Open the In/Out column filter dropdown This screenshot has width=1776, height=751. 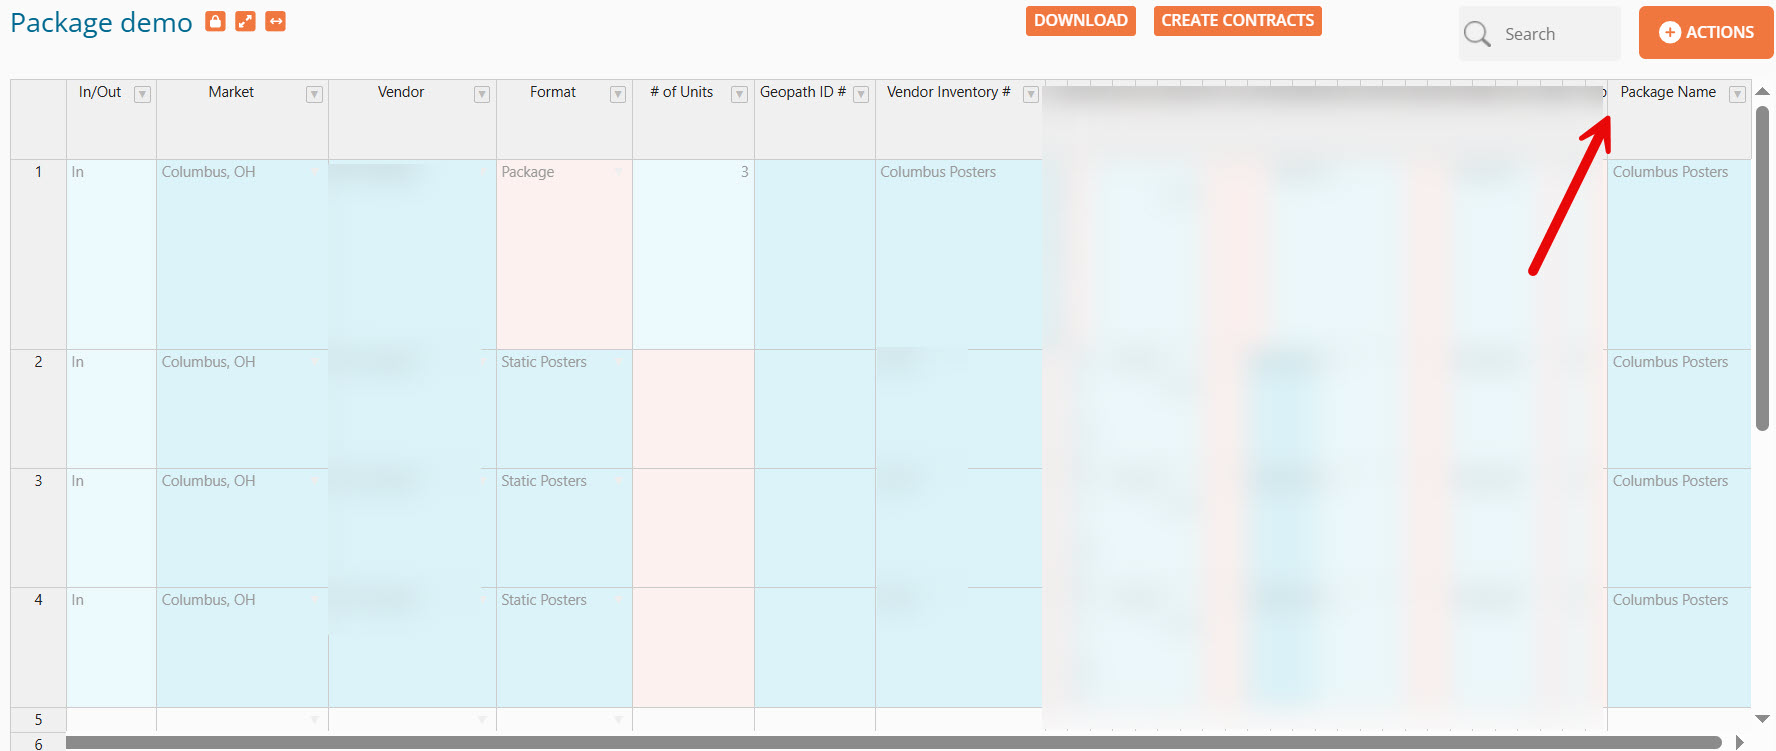142,94
